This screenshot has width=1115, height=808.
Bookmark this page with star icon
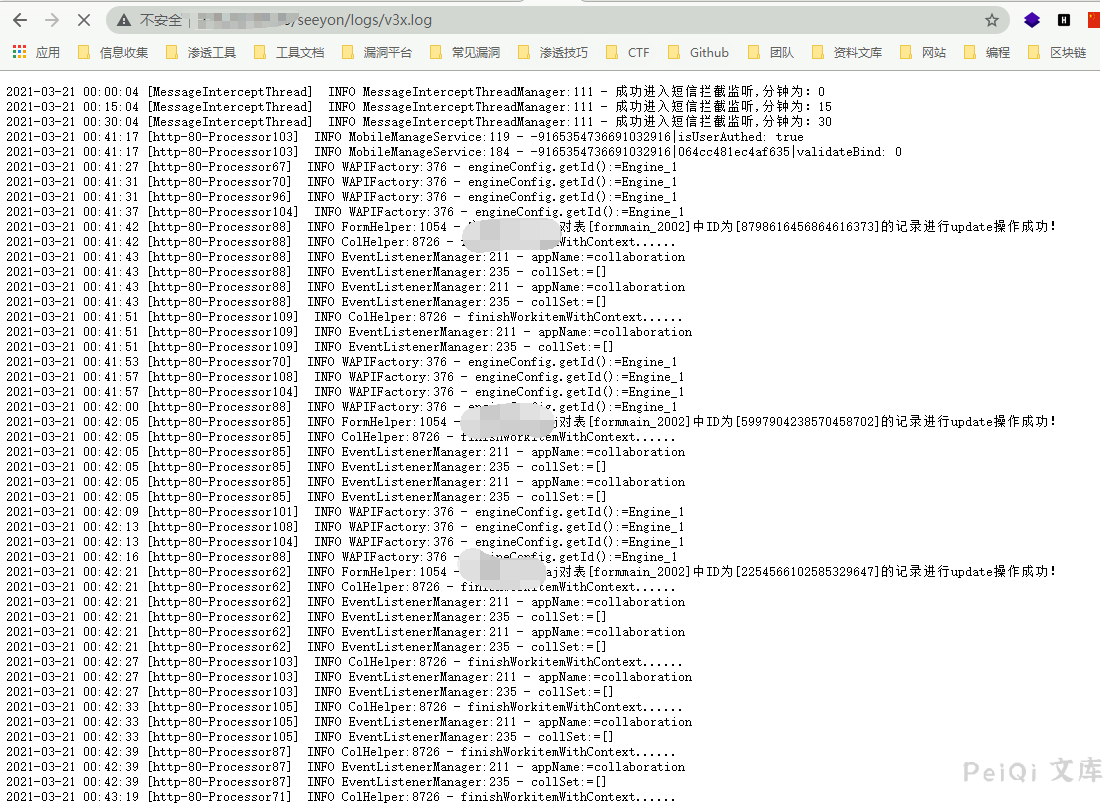coord(991,20)
